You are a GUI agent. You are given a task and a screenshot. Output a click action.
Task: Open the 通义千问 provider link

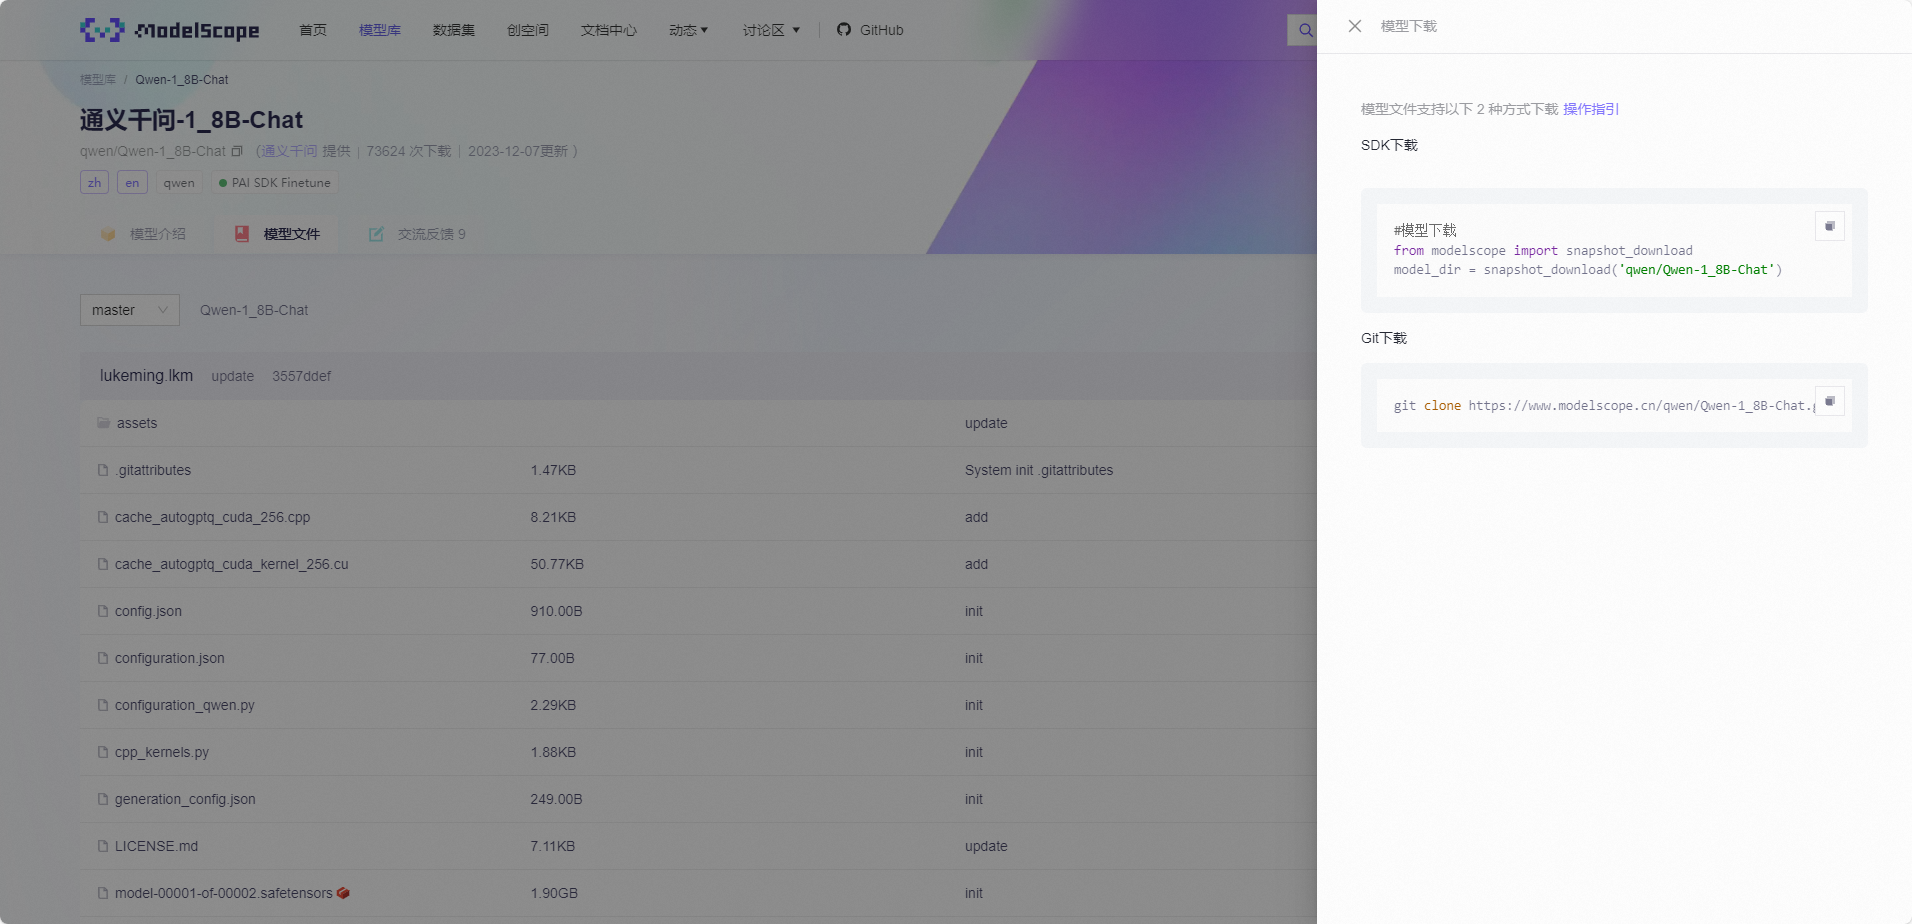click(289, 151)
